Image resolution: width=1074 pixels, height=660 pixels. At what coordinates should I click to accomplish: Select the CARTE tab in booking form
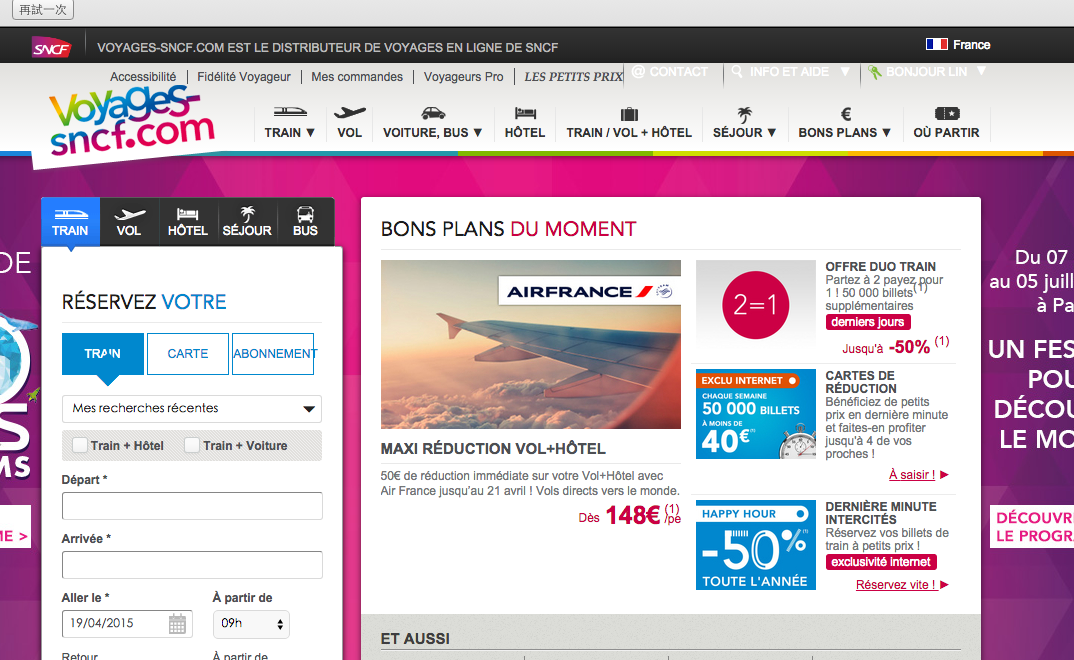188,354
